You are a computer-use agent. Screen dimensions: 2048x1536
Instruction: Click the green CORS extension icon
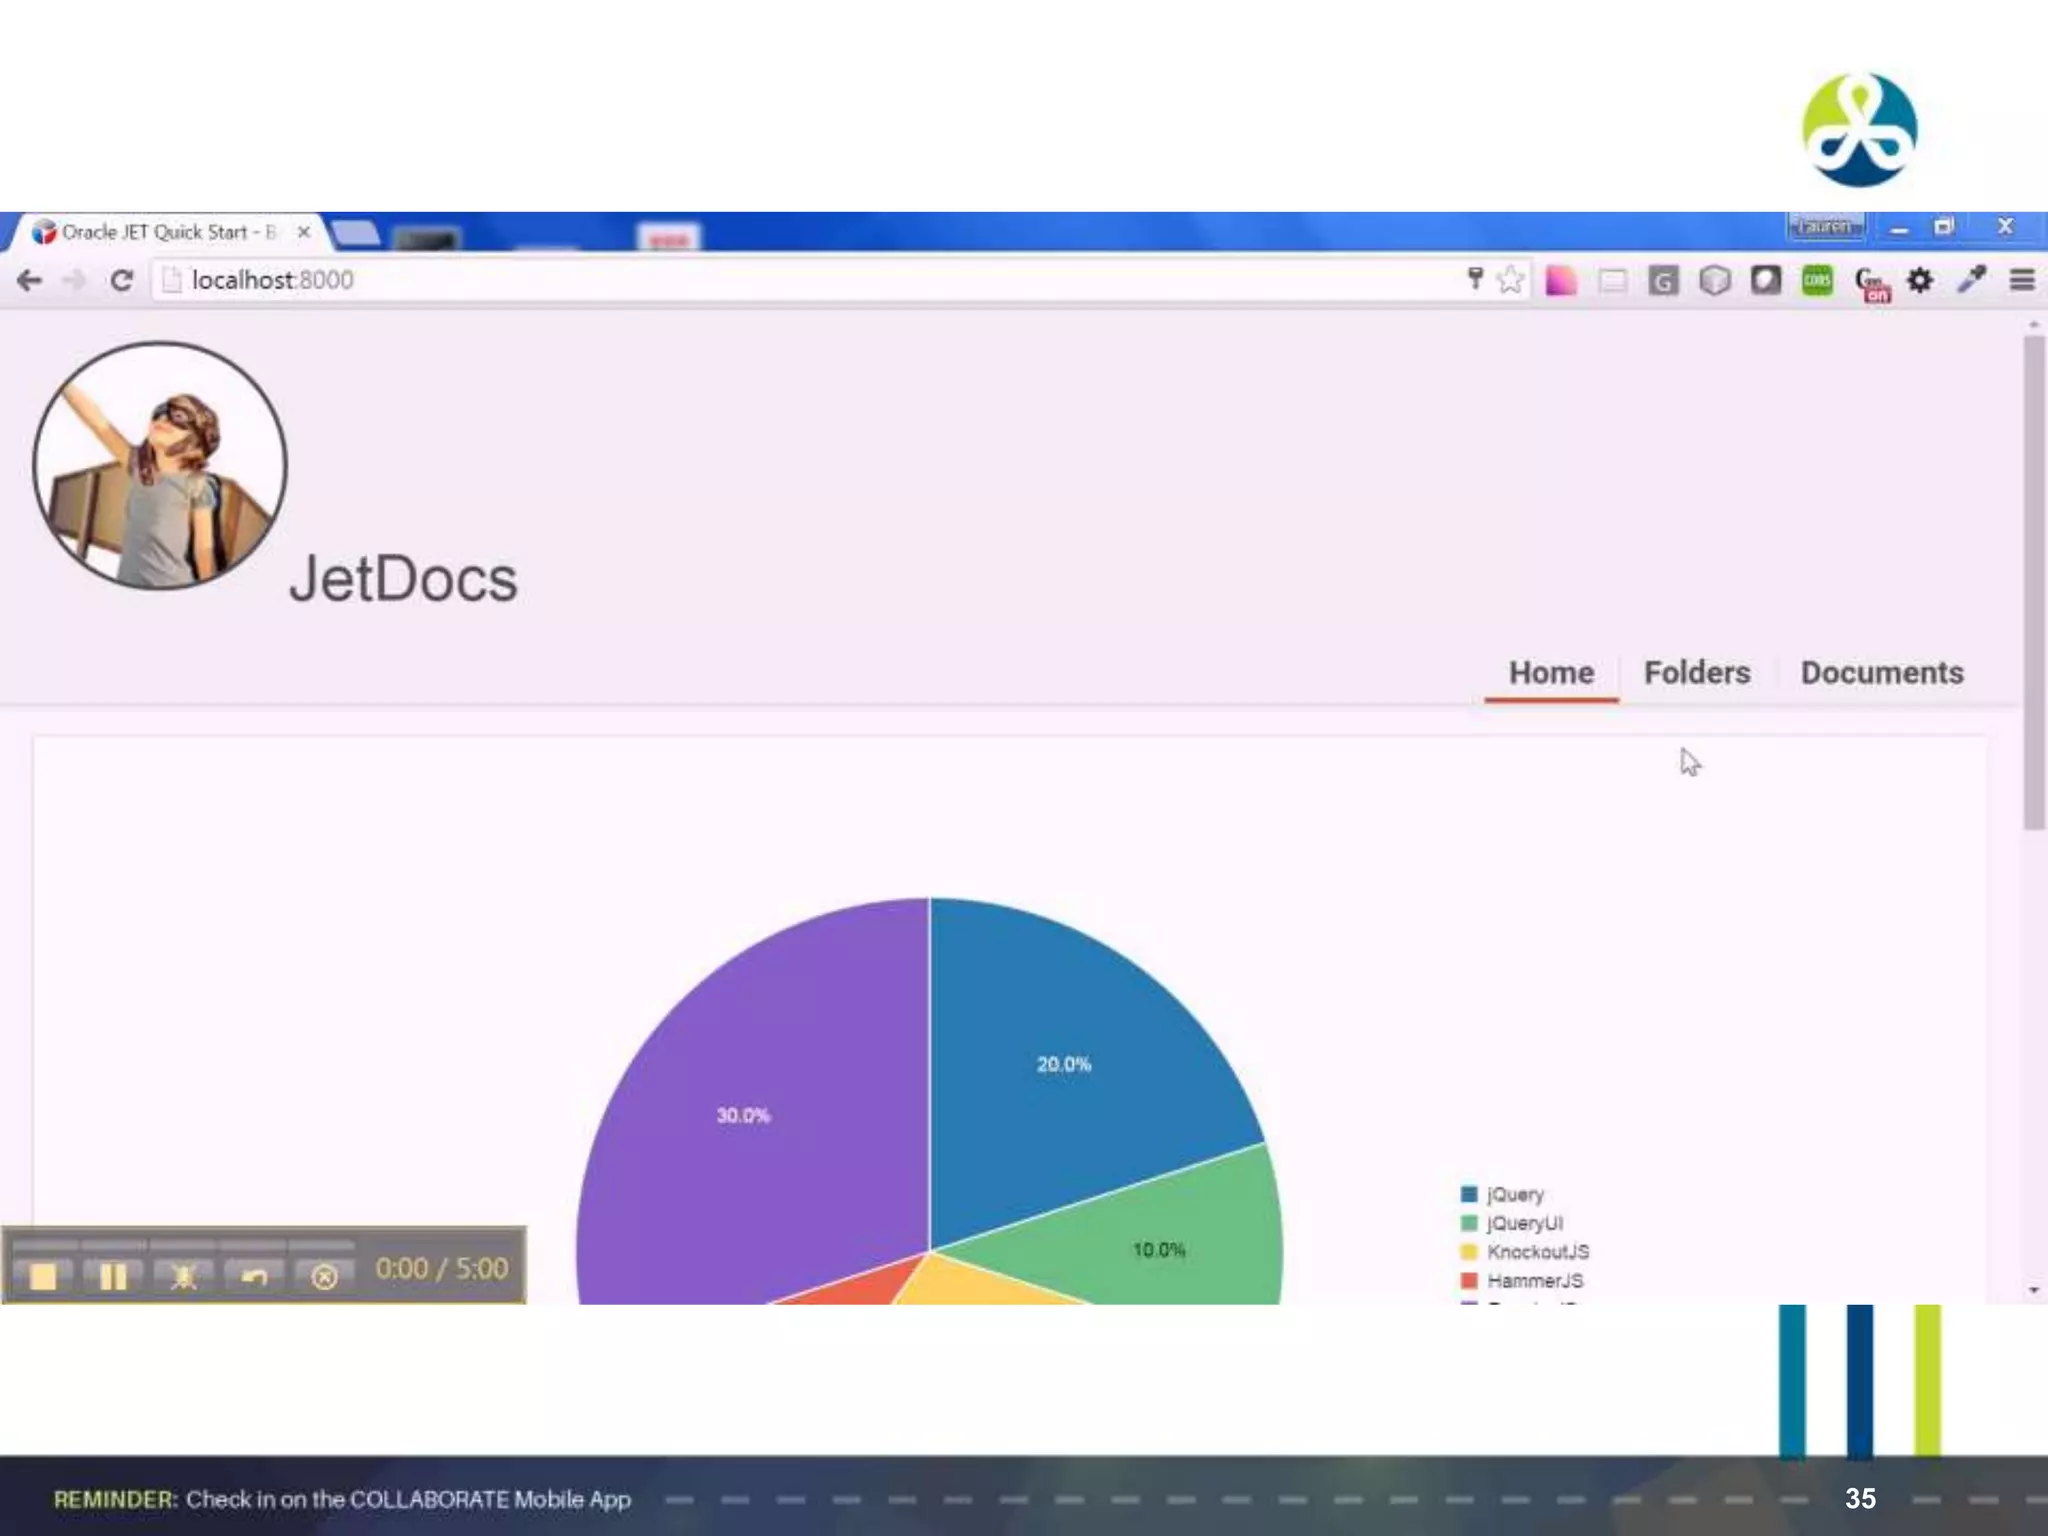[x=1817, y=280]
